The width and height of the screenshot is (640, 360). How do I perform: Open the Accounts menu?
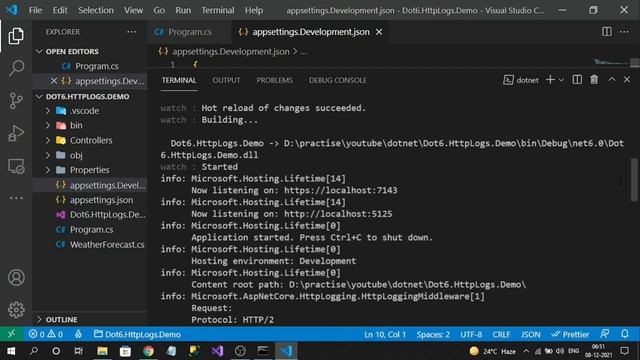[16, 278]
